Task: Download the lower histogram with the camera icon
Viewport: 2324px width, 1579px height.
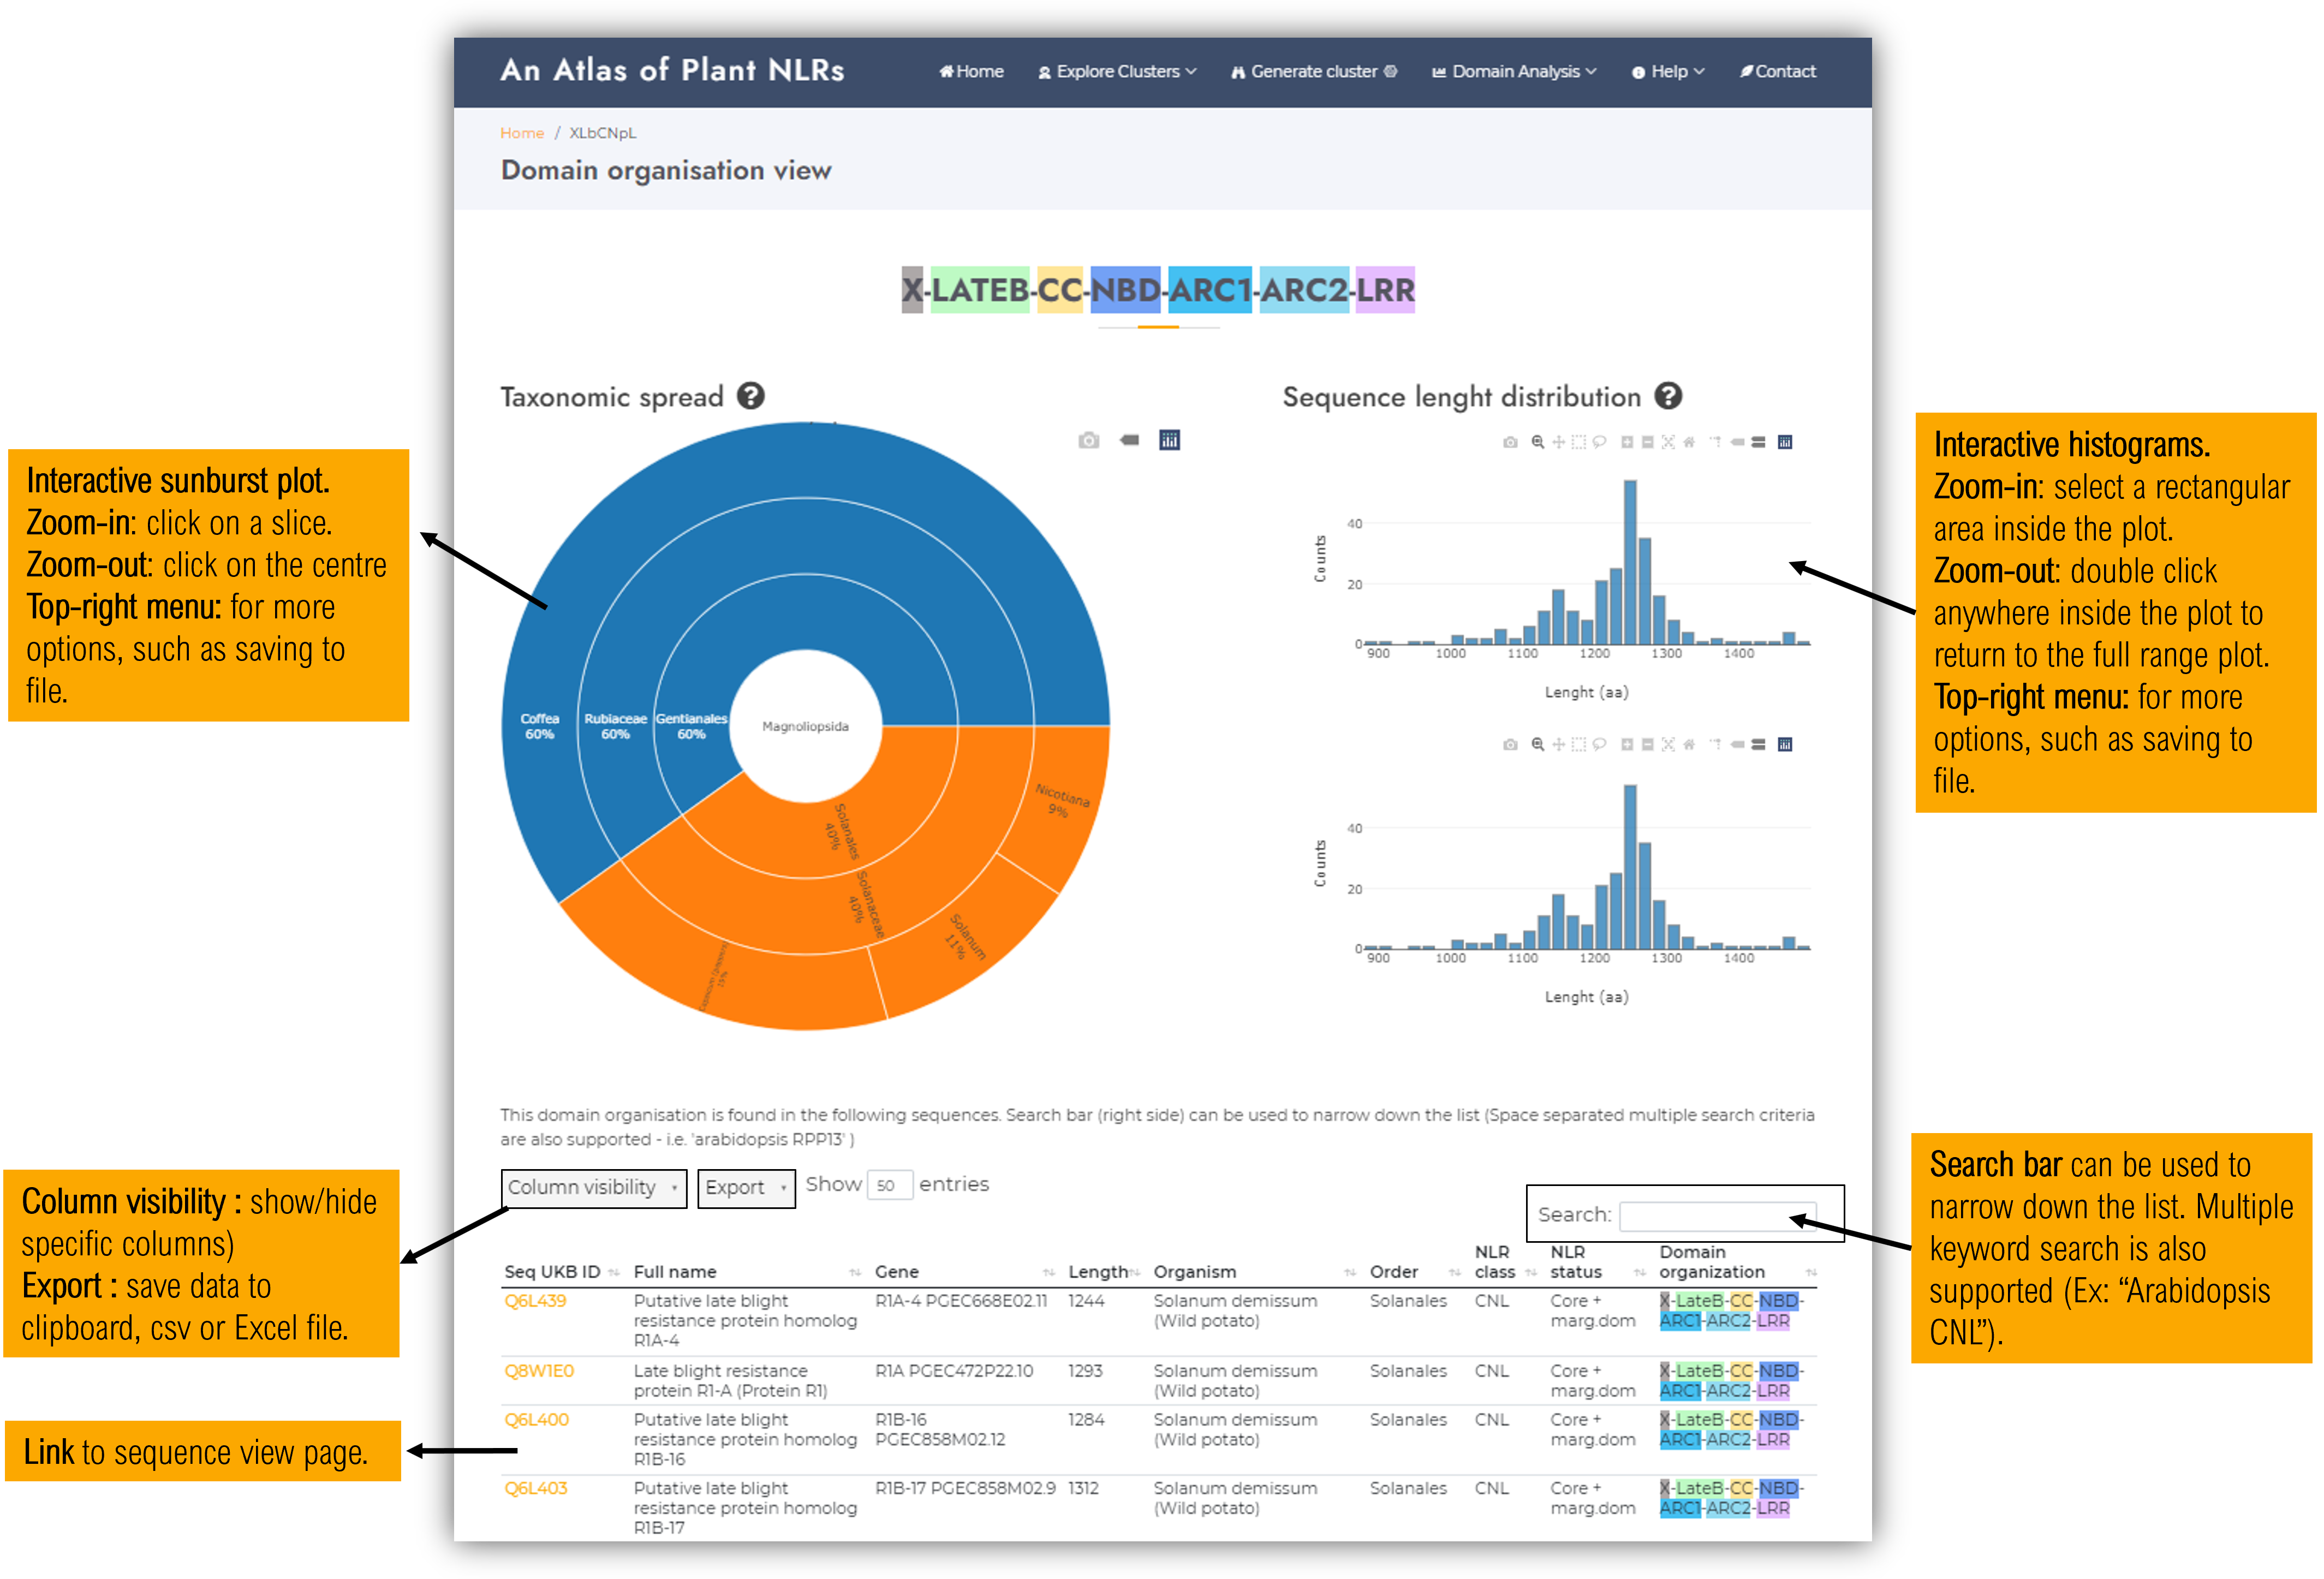Action: (1510, 745)
